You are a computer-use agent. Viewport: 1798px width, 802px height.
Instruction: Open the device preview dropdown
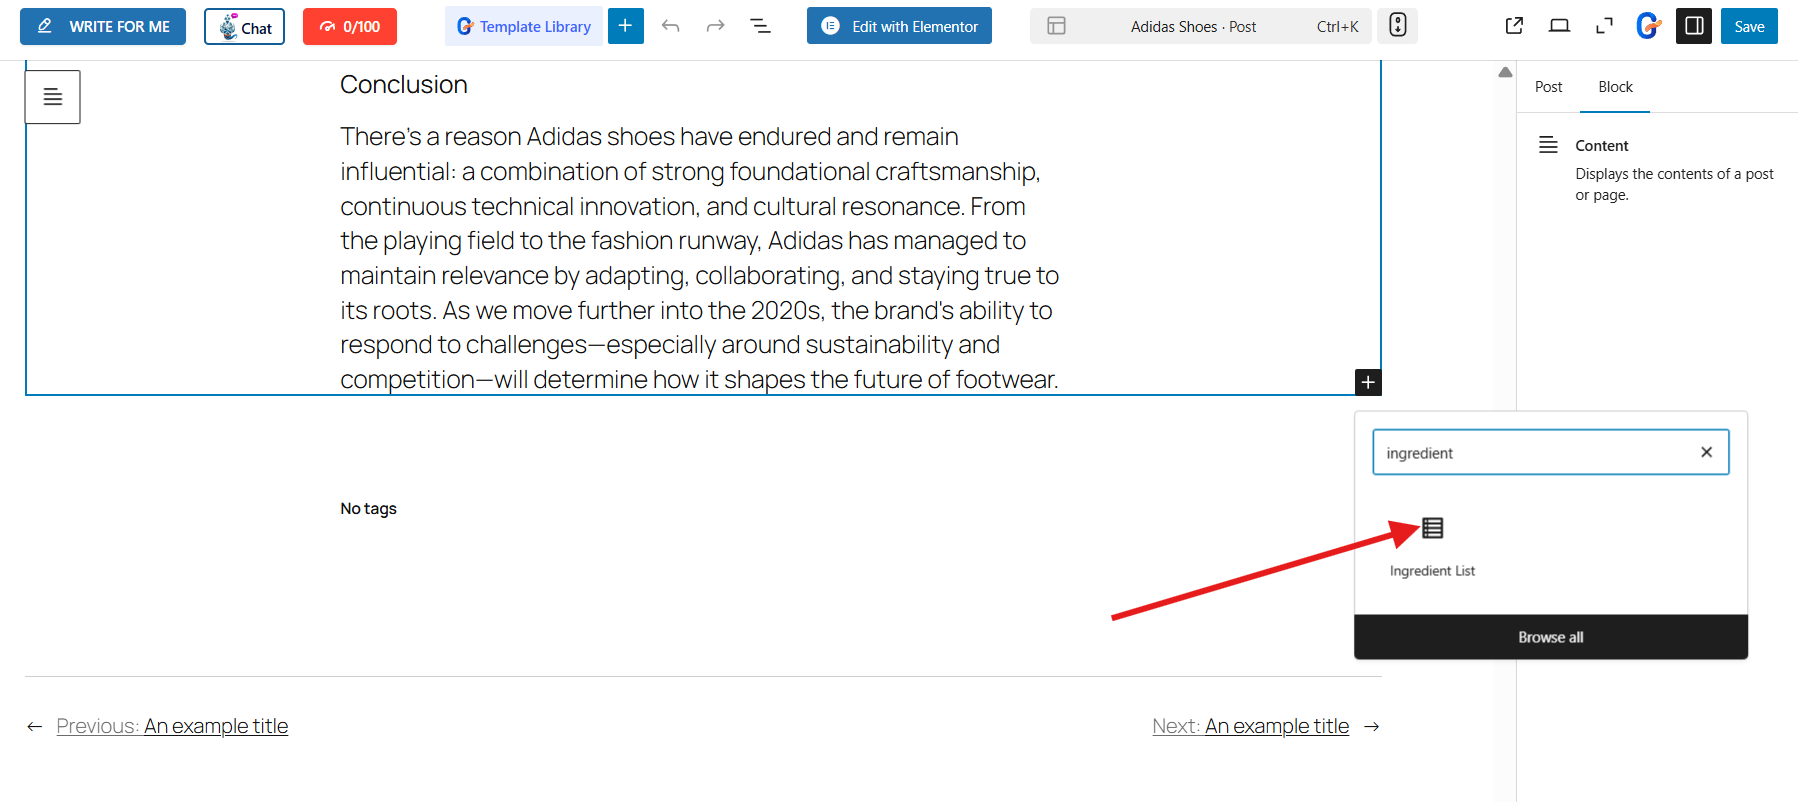click(x=1559, y=26)
